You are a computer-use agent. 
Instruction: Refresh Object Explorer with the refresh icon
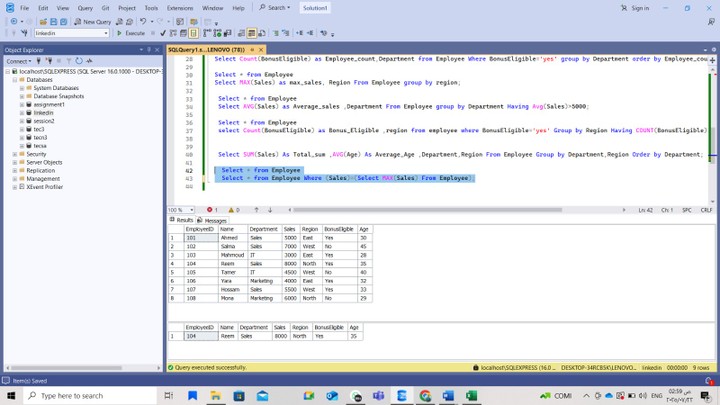pyautogui.click(x=79, y=61)
